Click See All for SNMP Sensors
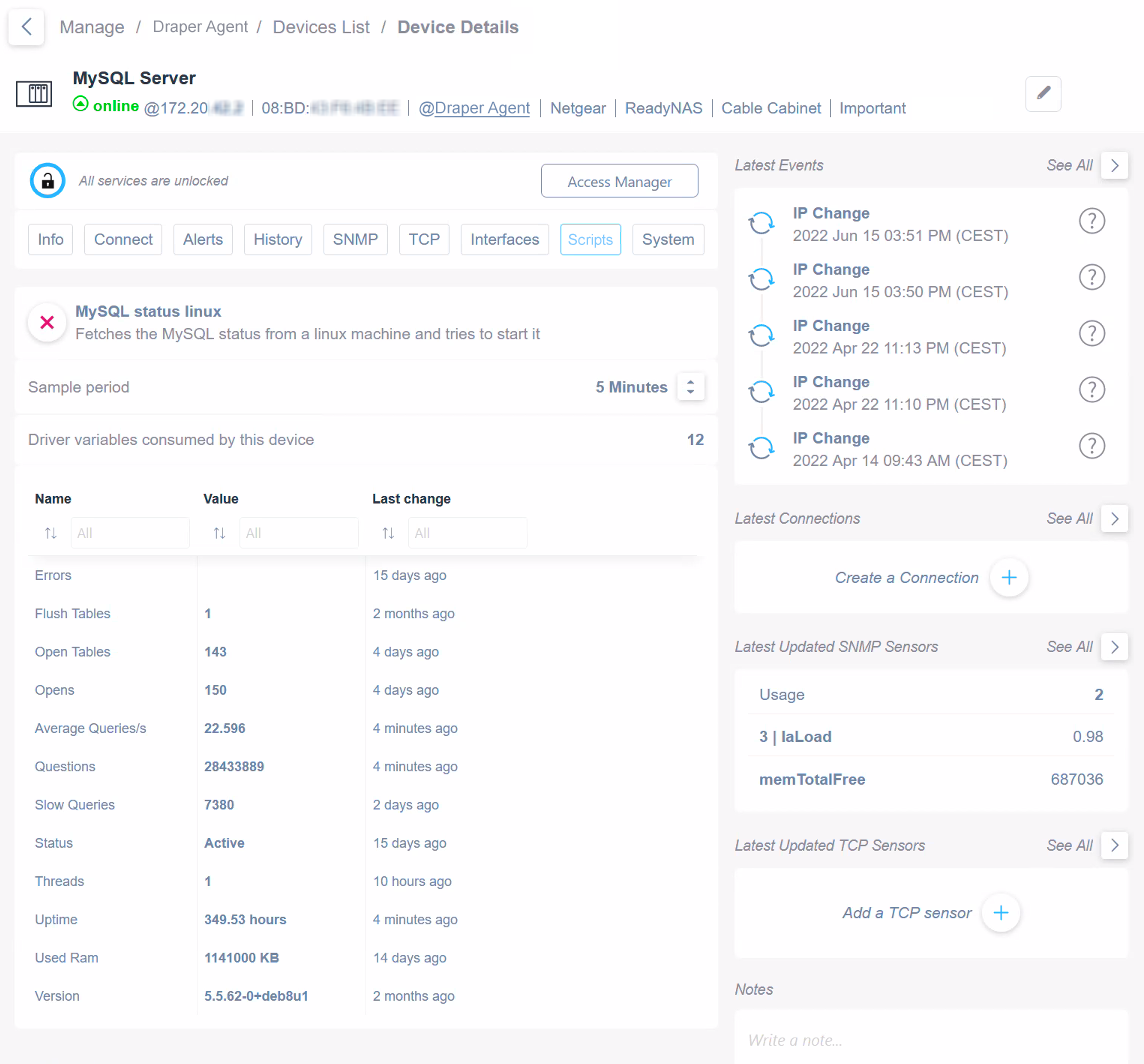 [x=1070, y=647]
